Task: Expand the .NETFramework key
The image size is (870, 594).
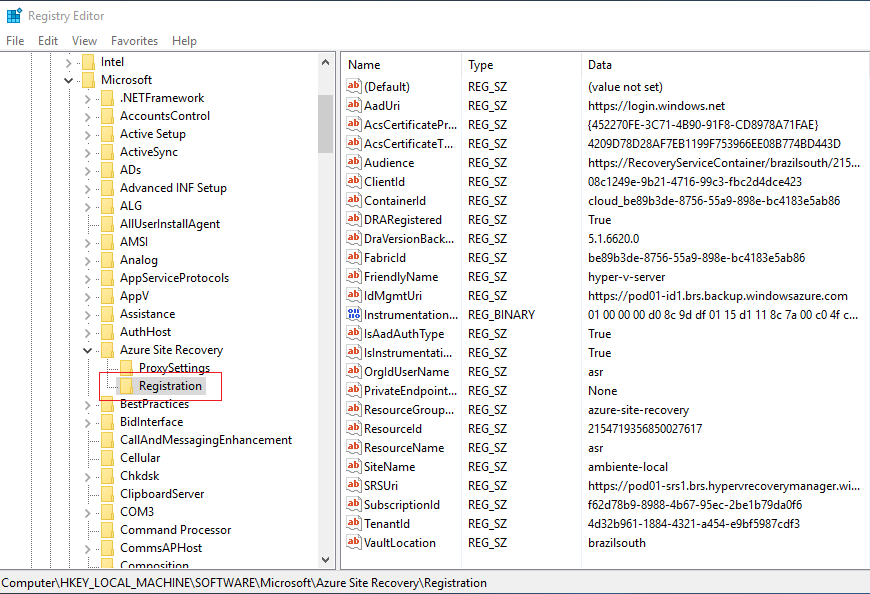Action: pyautogui.click(x=87, y=98)
